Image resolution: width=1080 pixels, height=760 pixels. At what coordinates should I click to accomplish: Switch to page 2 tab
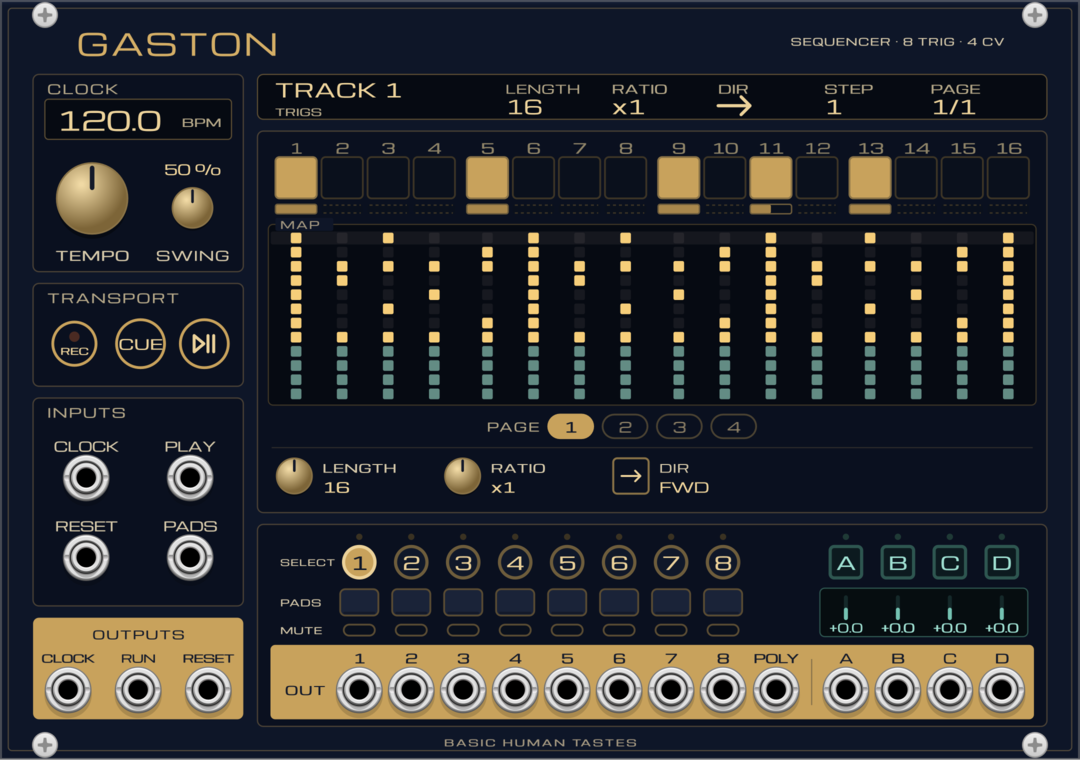tap(625, 427)
